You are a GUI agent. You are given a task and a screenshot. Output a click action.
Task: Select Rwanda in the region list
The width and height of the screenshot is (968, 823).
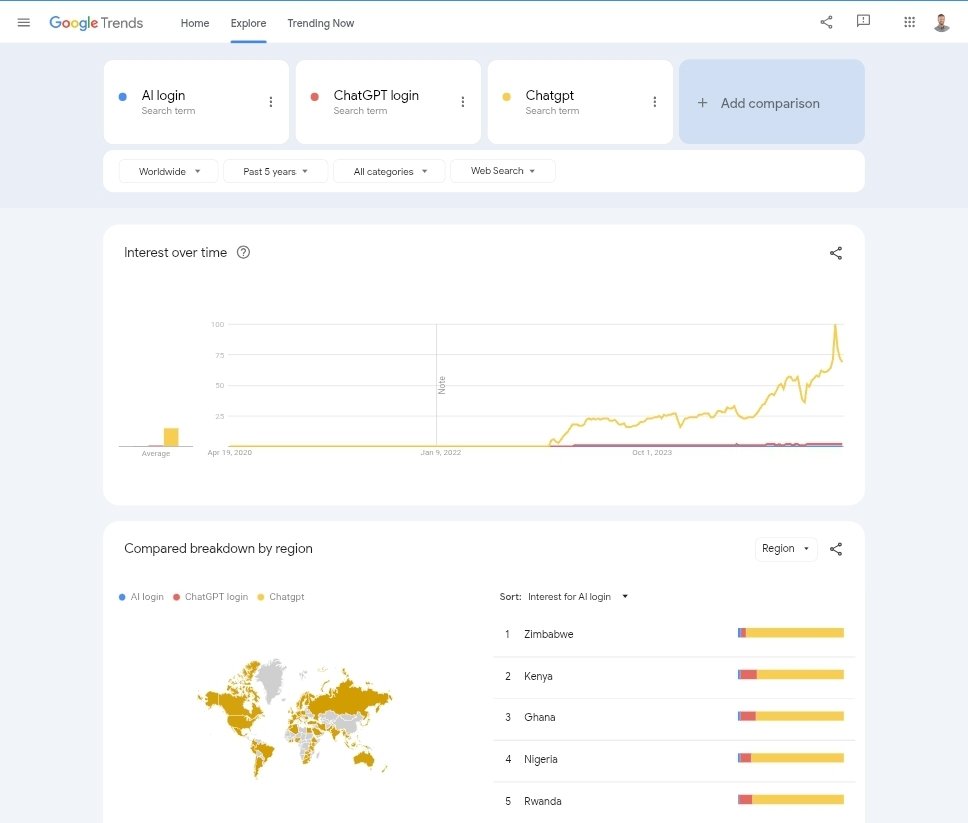click(x=674, y=801)
